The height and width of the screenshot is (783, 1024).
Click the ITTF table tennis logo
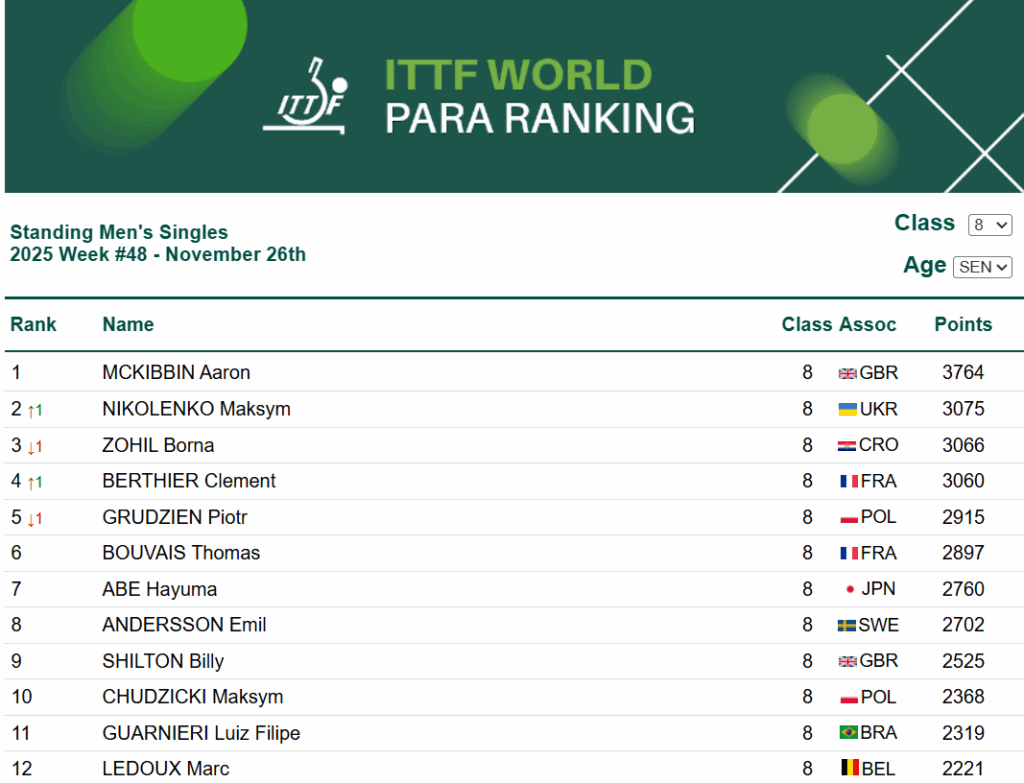[307, 96]
